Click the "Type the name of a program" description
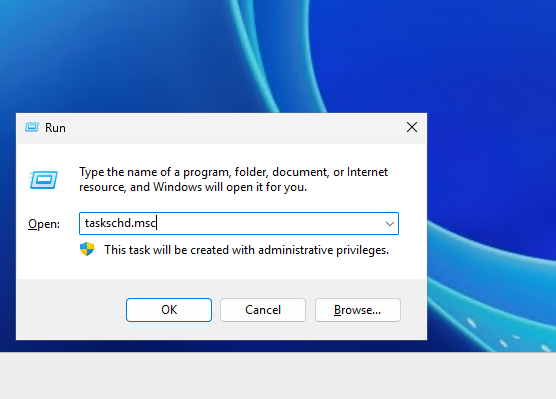 tap(233, 179)
